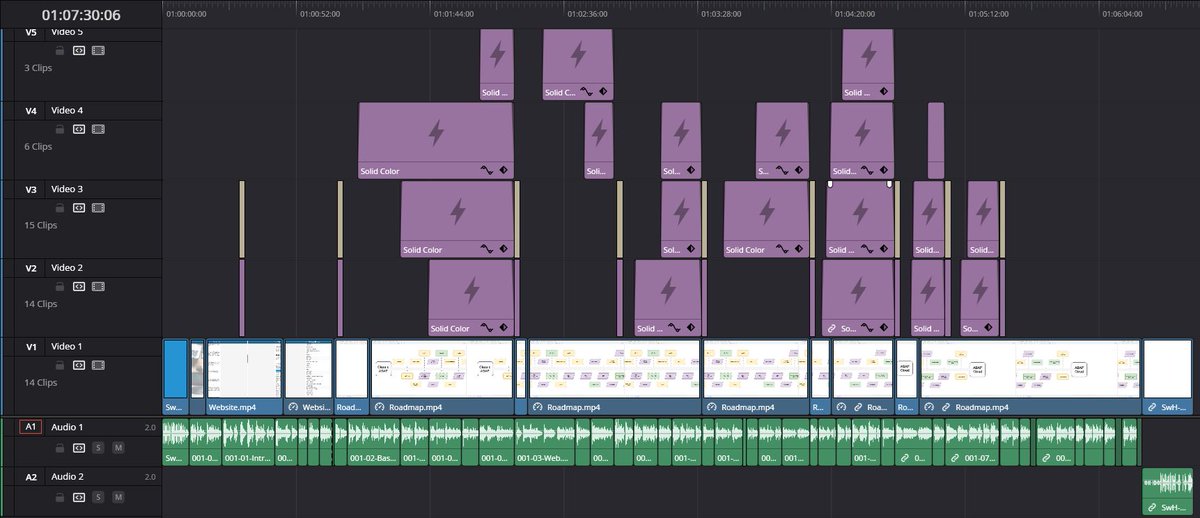The height and width of the screenshot is (518, 1200).
Task: Click the A2 track destination button
Action: click(30, 477)
